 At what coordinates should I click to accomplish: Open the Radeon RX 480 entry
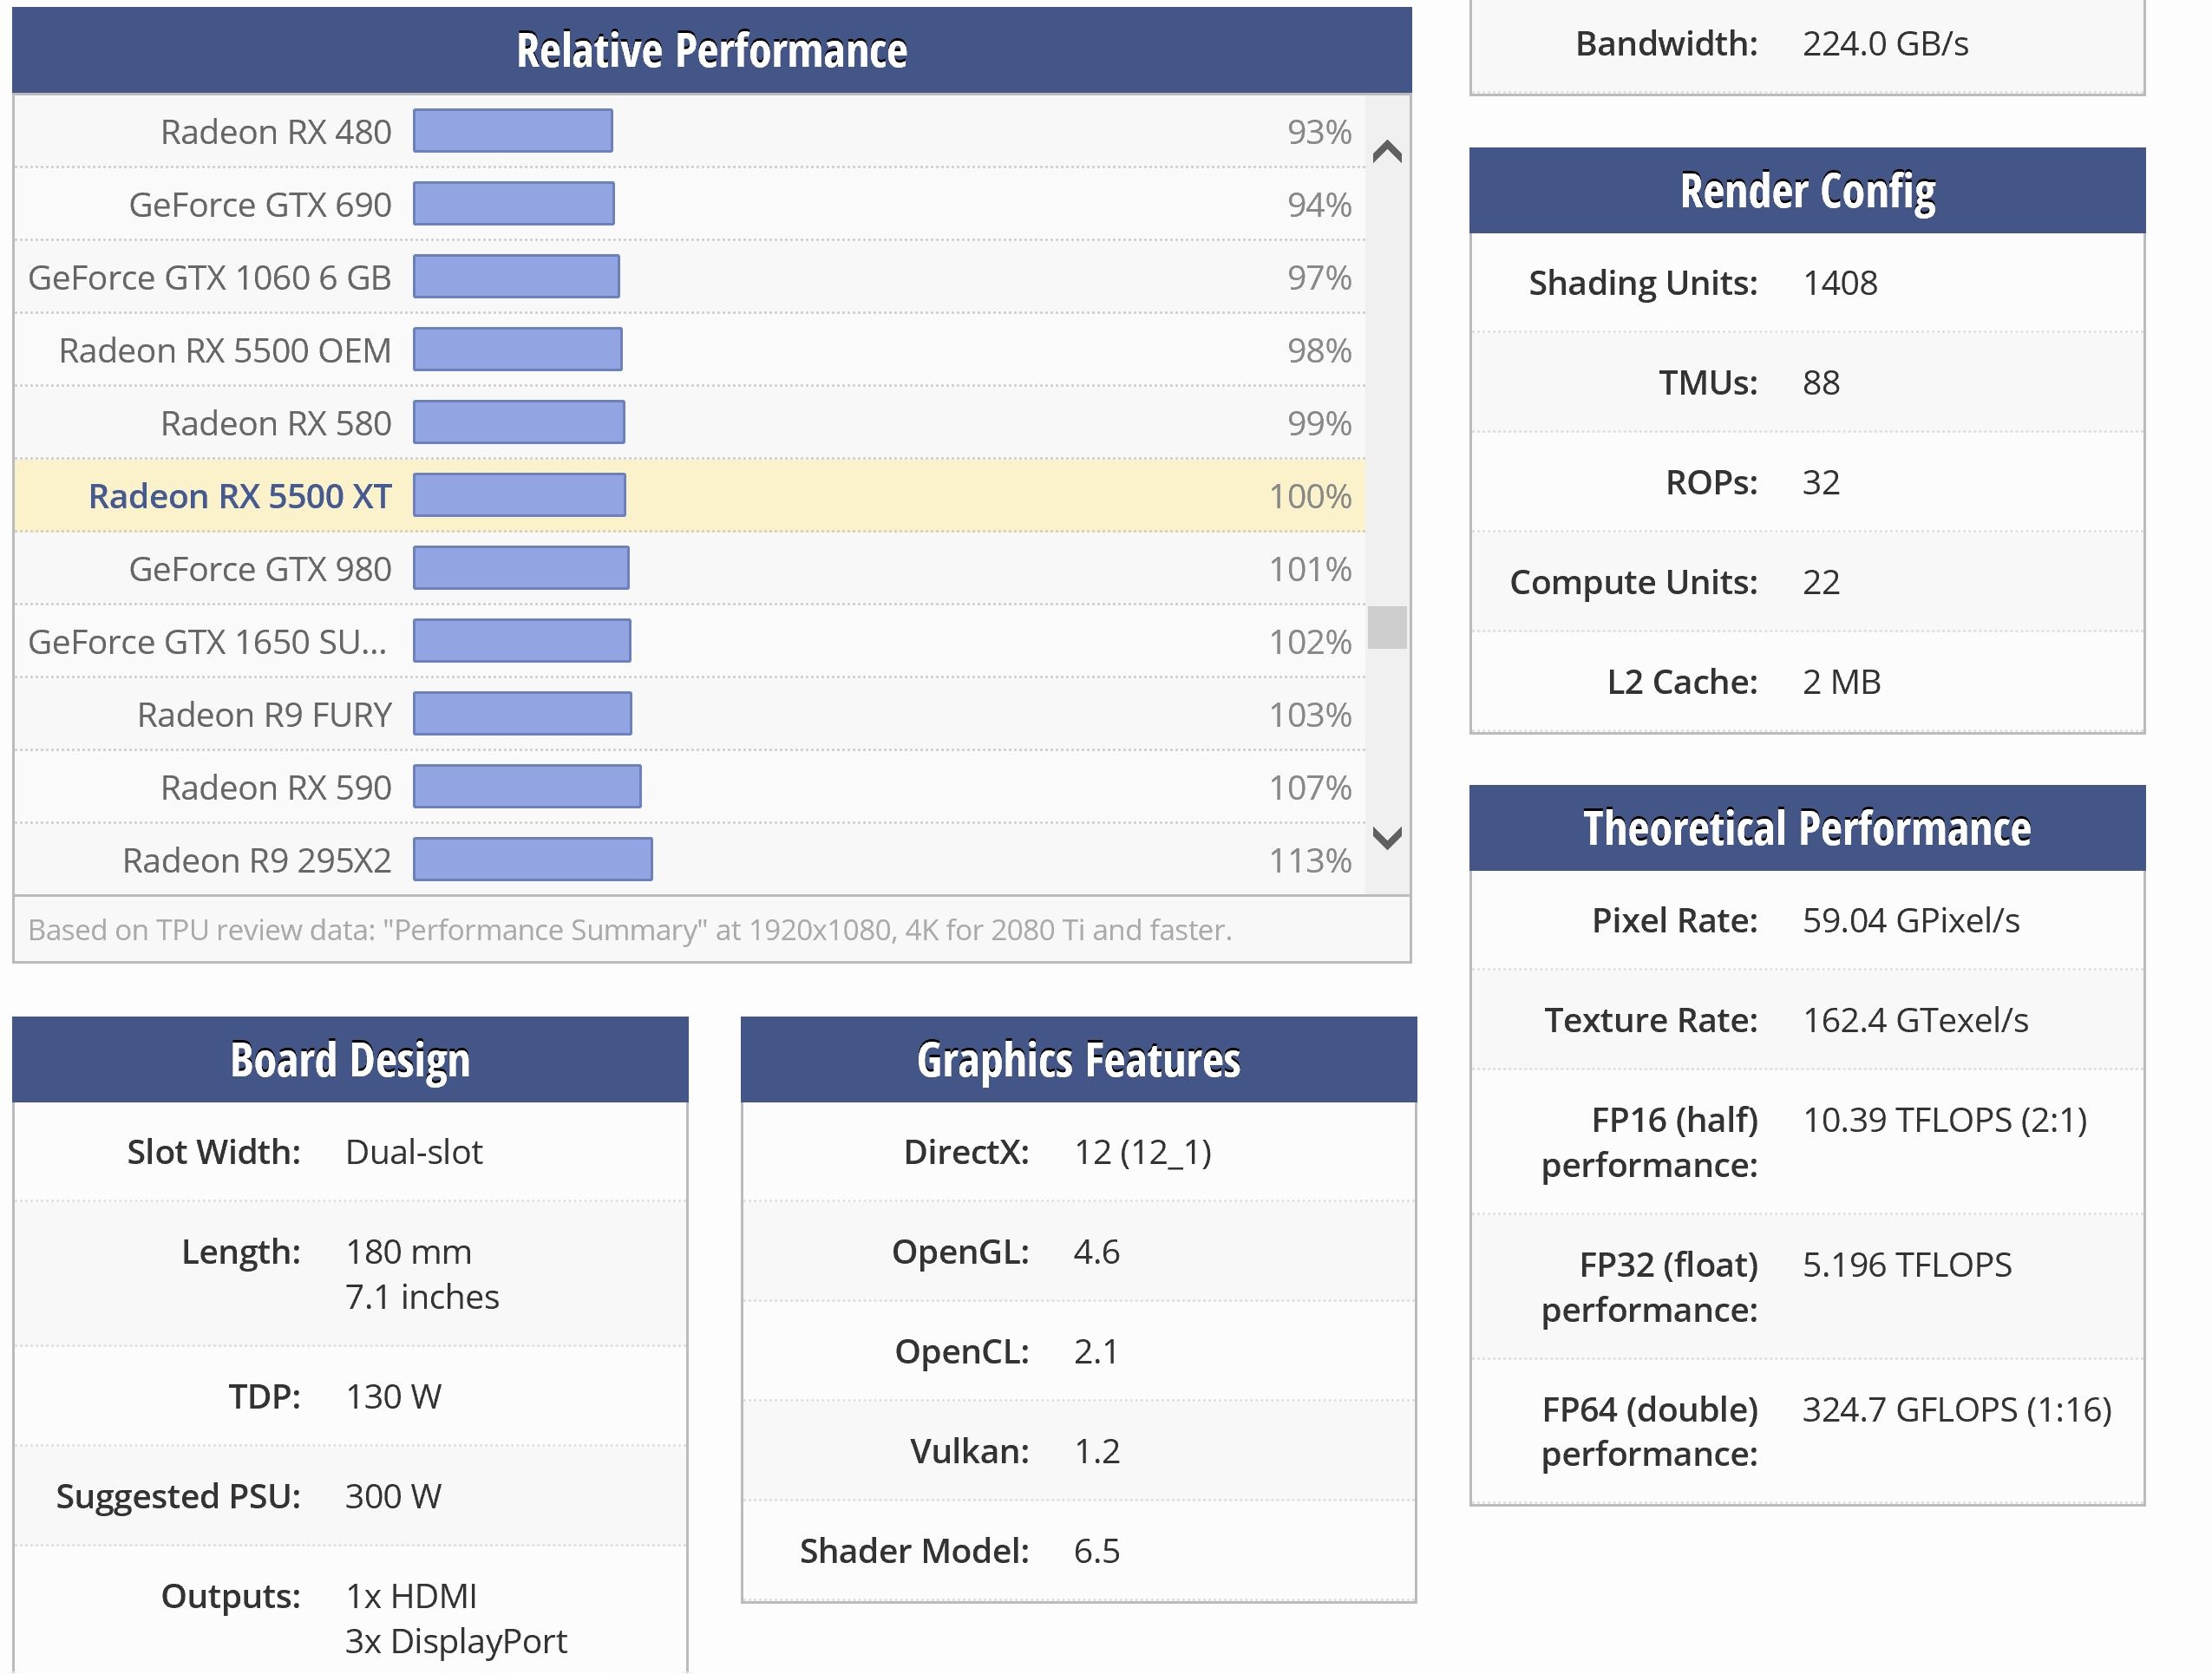point(276,132)
